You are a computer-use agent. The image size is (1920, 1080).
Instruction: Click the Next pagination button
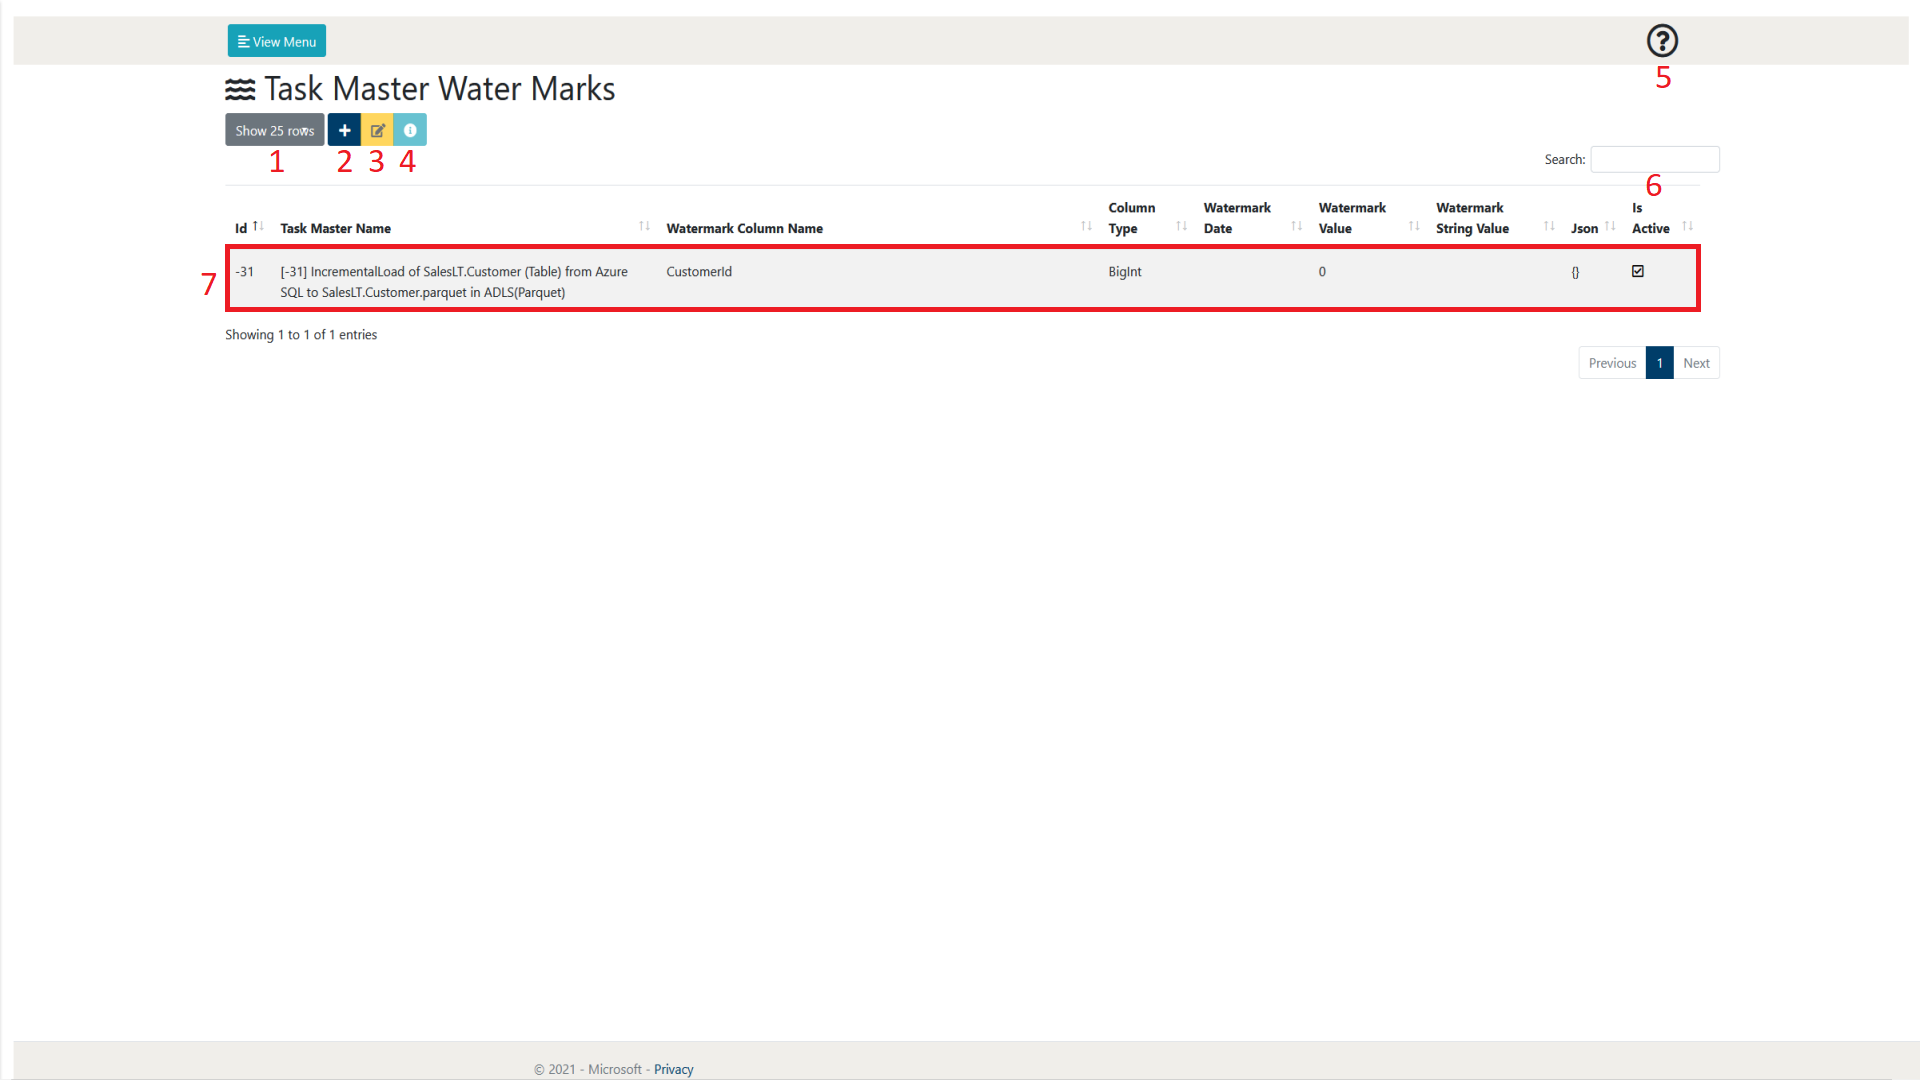(1696, 363)
